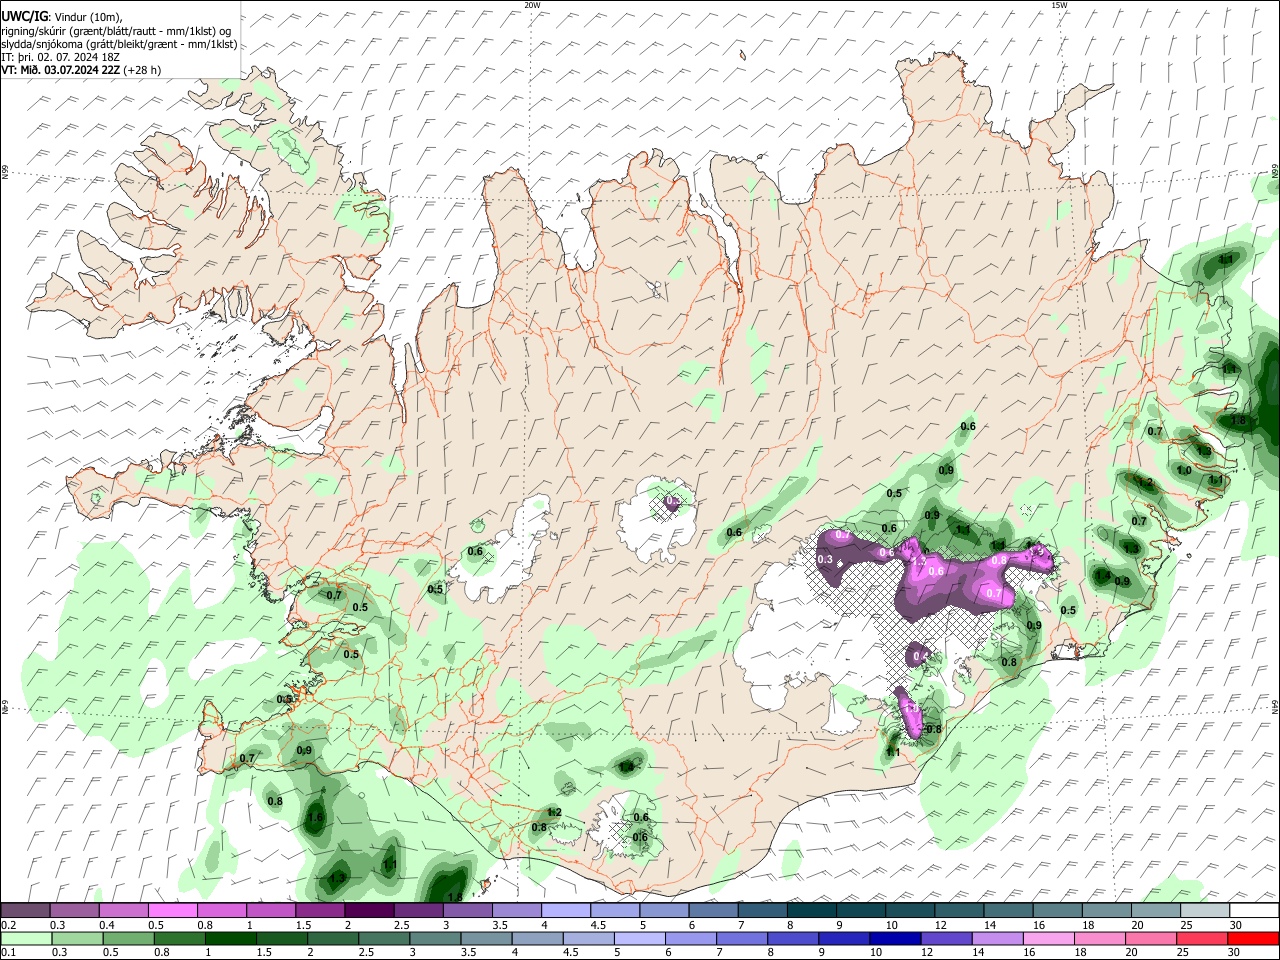The image size is (1280, 960).
Task: Pick dark teal upper swatch labeled 8
Action: pos(812,910)
